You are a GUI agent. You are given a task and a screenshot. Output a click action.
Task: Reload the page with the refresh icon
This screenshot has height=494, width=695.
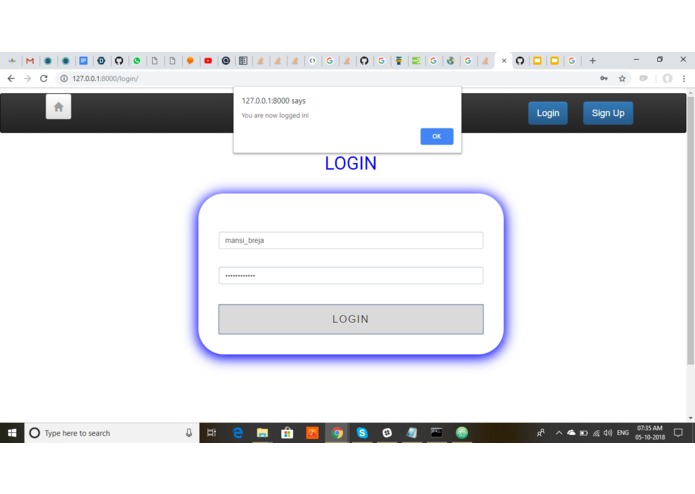pyautogui.click(x=43, y=78)
